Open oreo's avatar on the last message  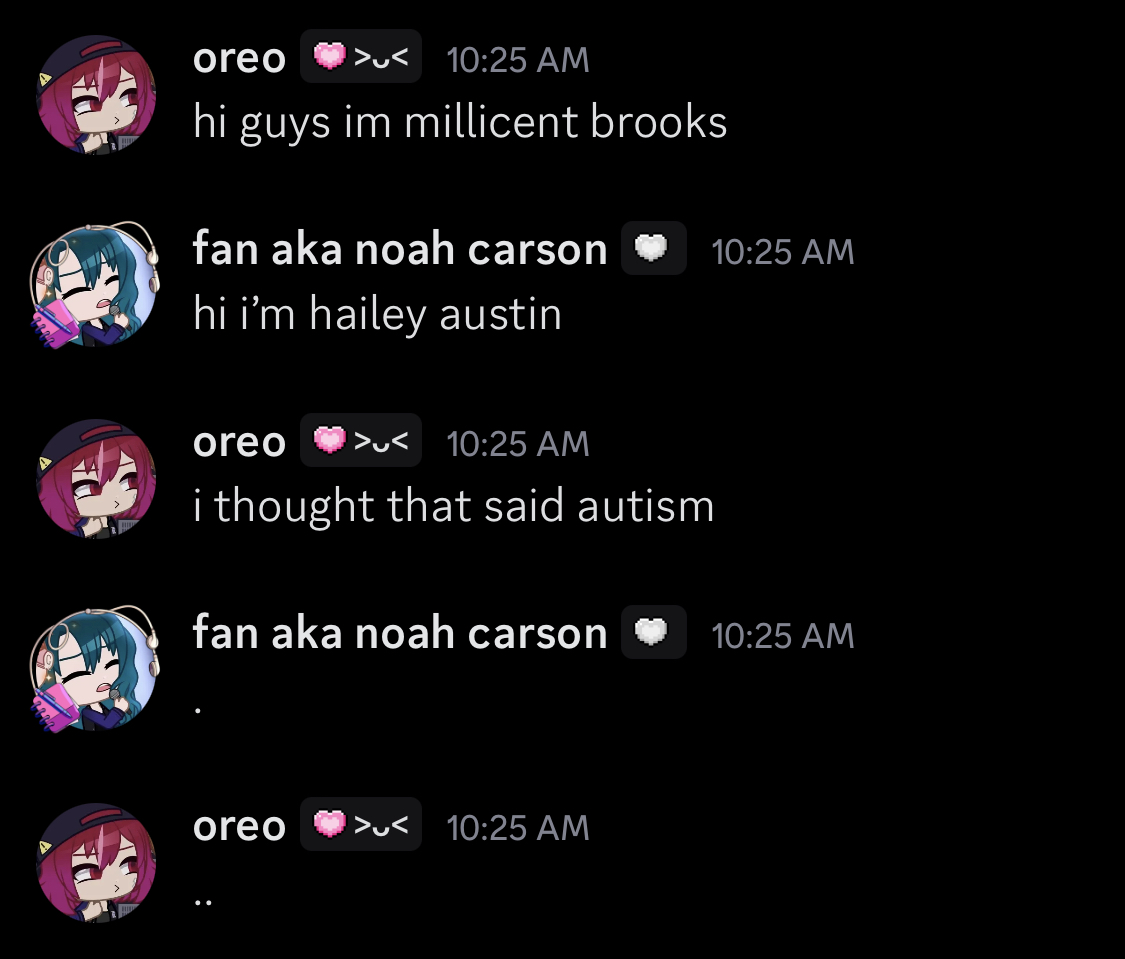click(96, 862)
